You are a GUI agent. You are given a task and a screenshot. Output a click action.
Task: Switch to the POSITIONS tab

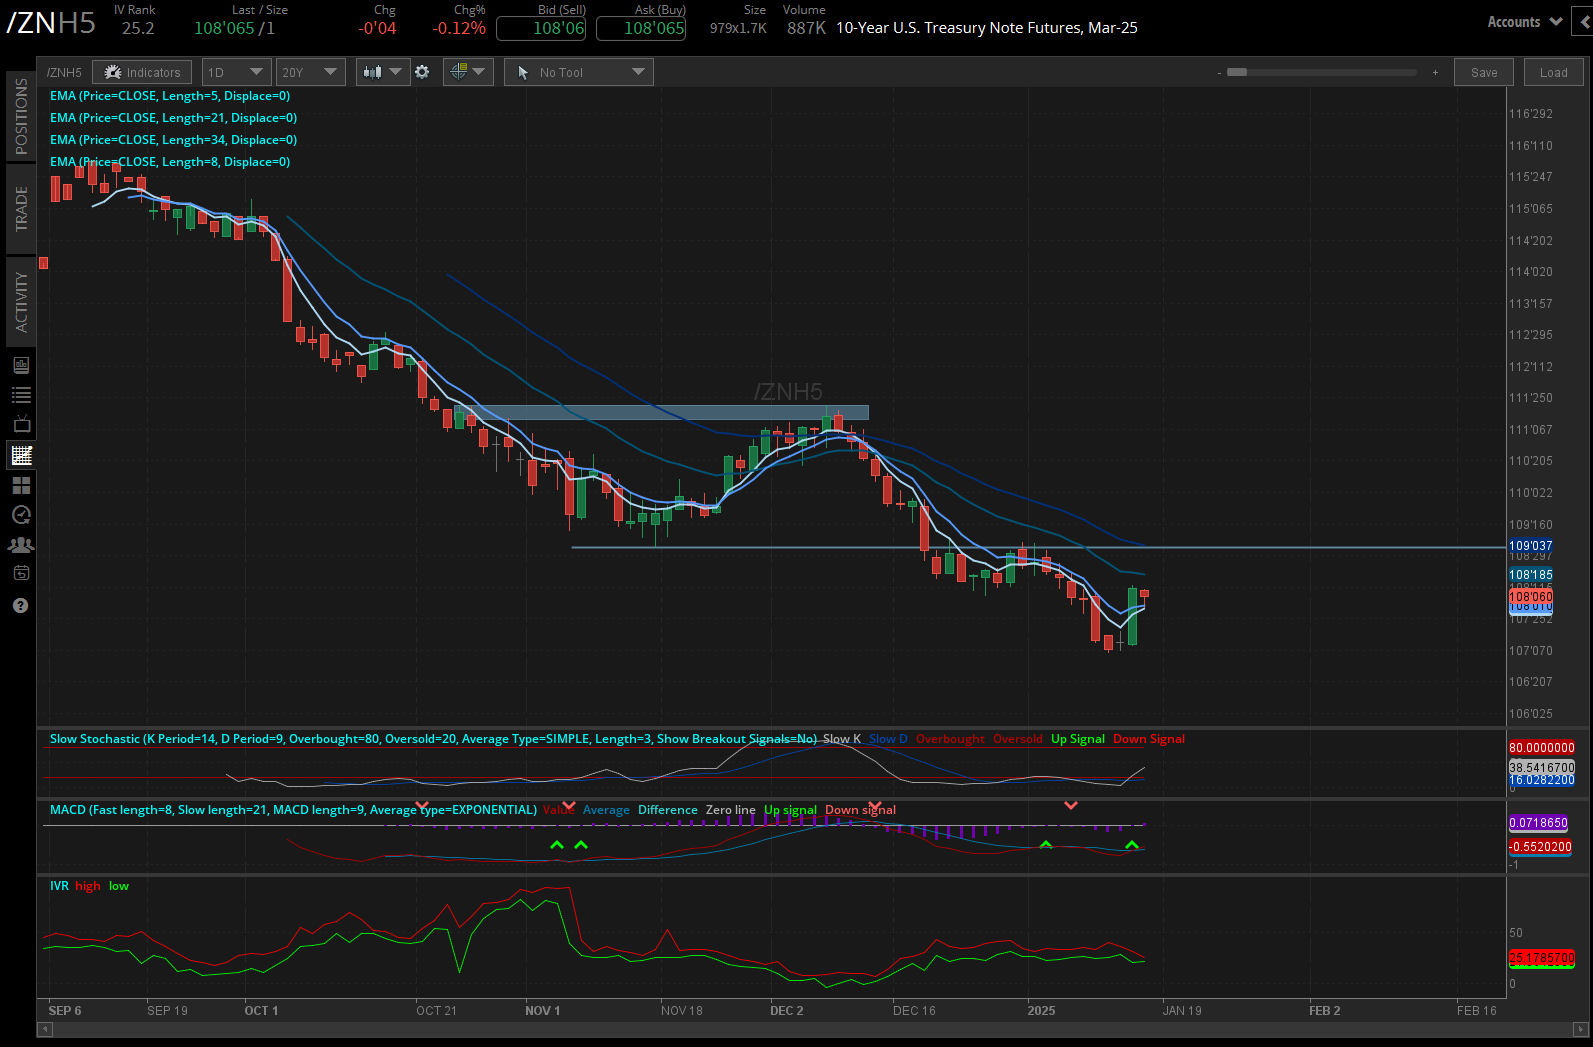pos(21,116)
